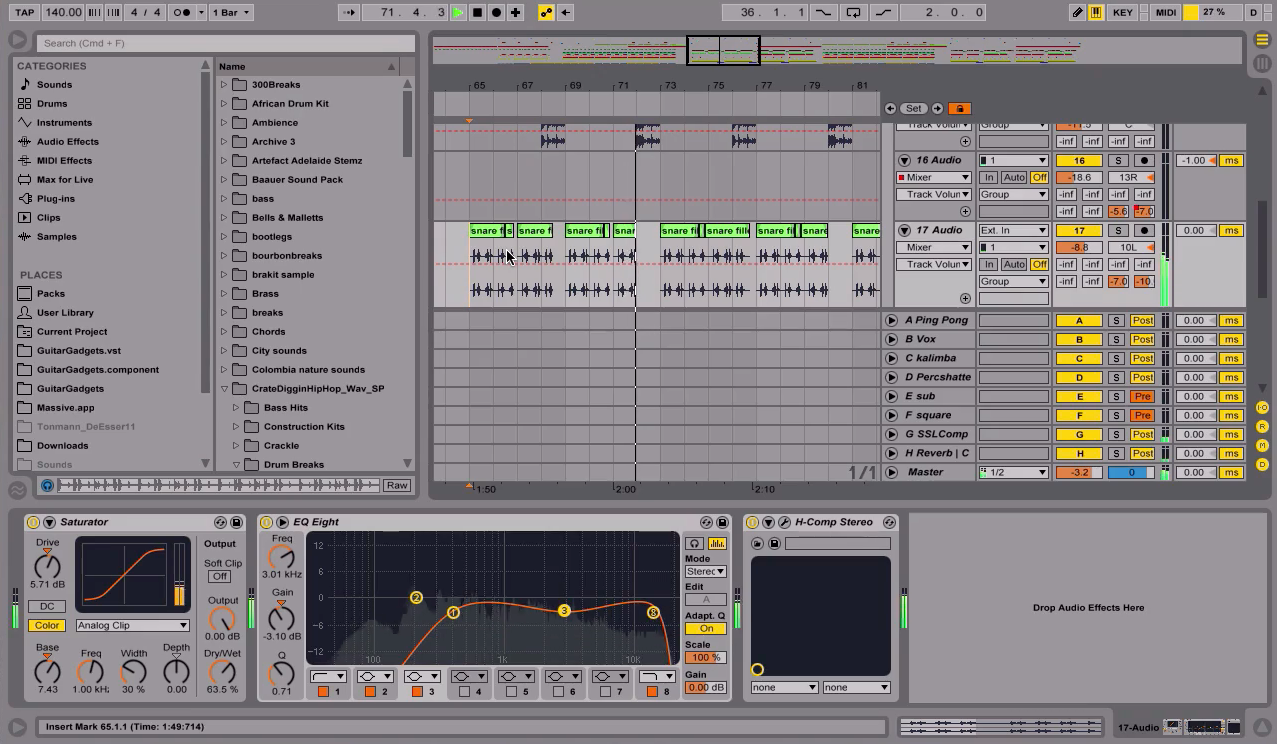1277x744 pixels.
Task: Open the Ext. In input dropdown on 17 Audio
Action: (x=1013, y=230)
